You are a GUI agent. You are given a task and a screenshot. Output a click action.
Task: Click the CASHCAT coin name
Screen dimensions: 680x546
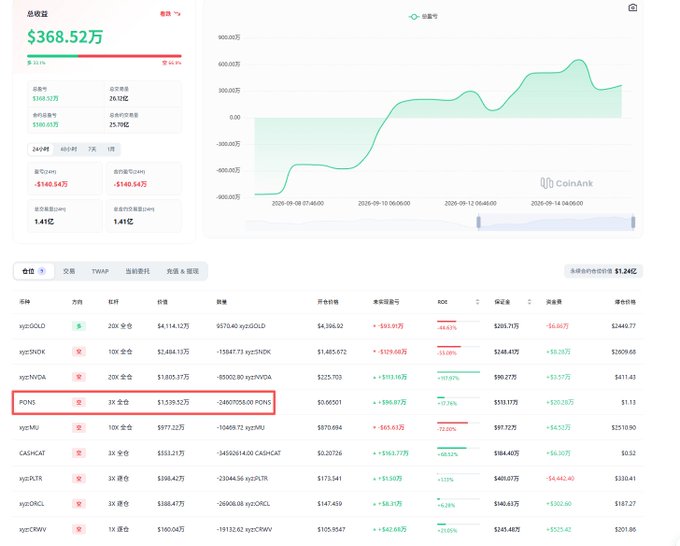[32, 453]
